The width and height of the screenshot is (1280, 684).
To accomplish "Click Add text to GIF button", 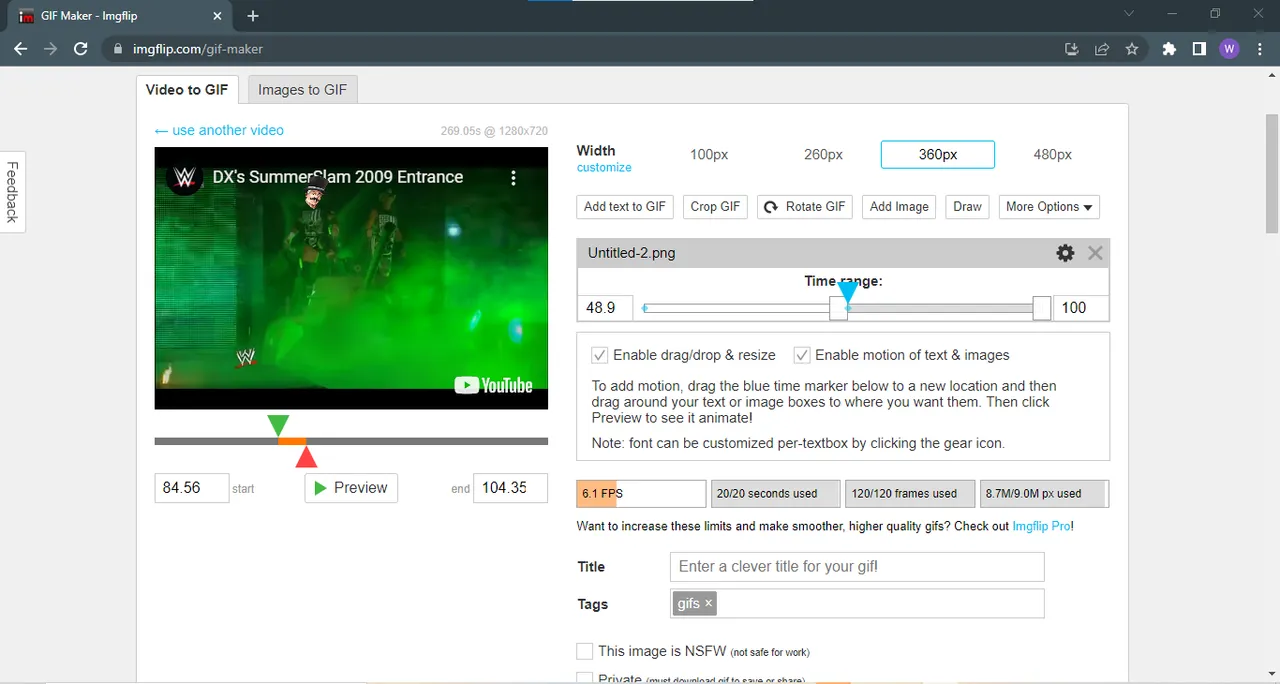I will coord(625,207).
